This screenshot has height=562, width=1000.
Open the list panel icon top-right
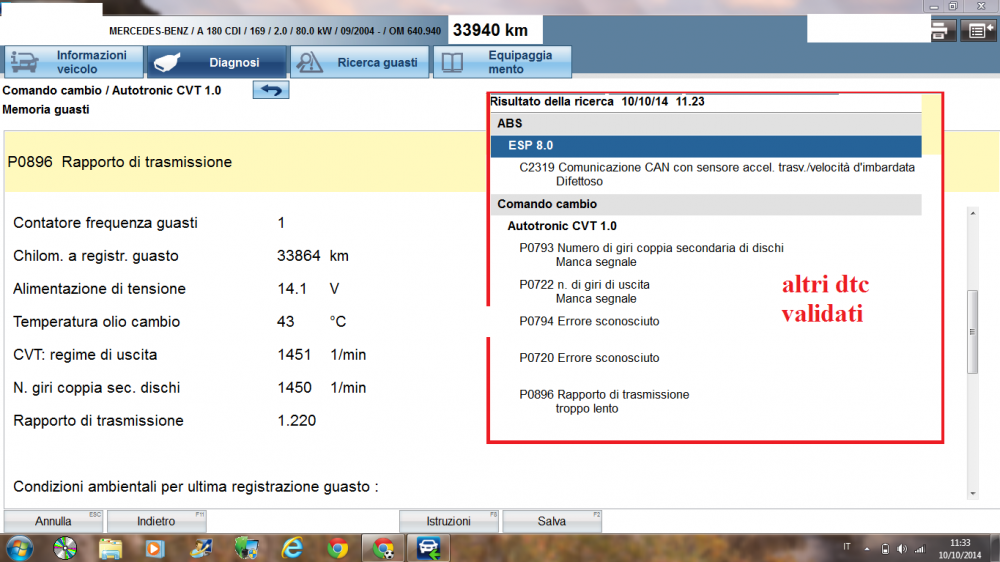tap(980, 31)
